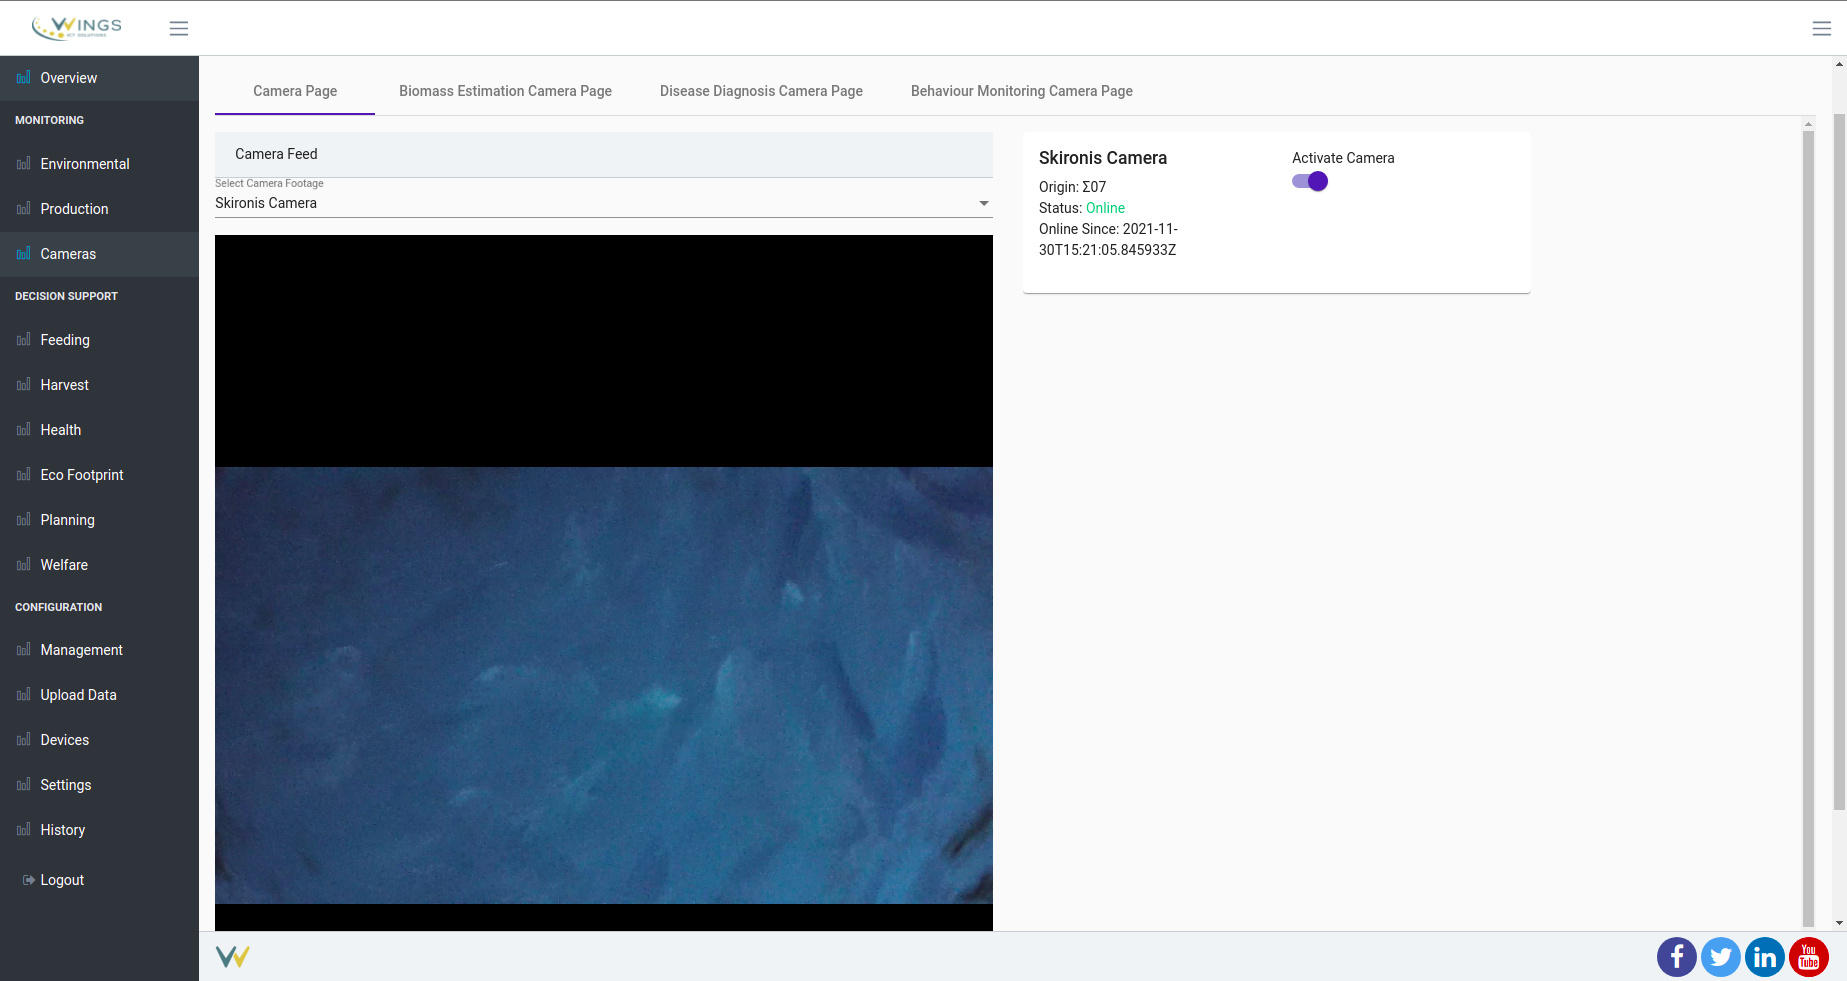Click the logout arrow icon
The width and height of the screenshot is (1847, 981).
pos(29,880)
